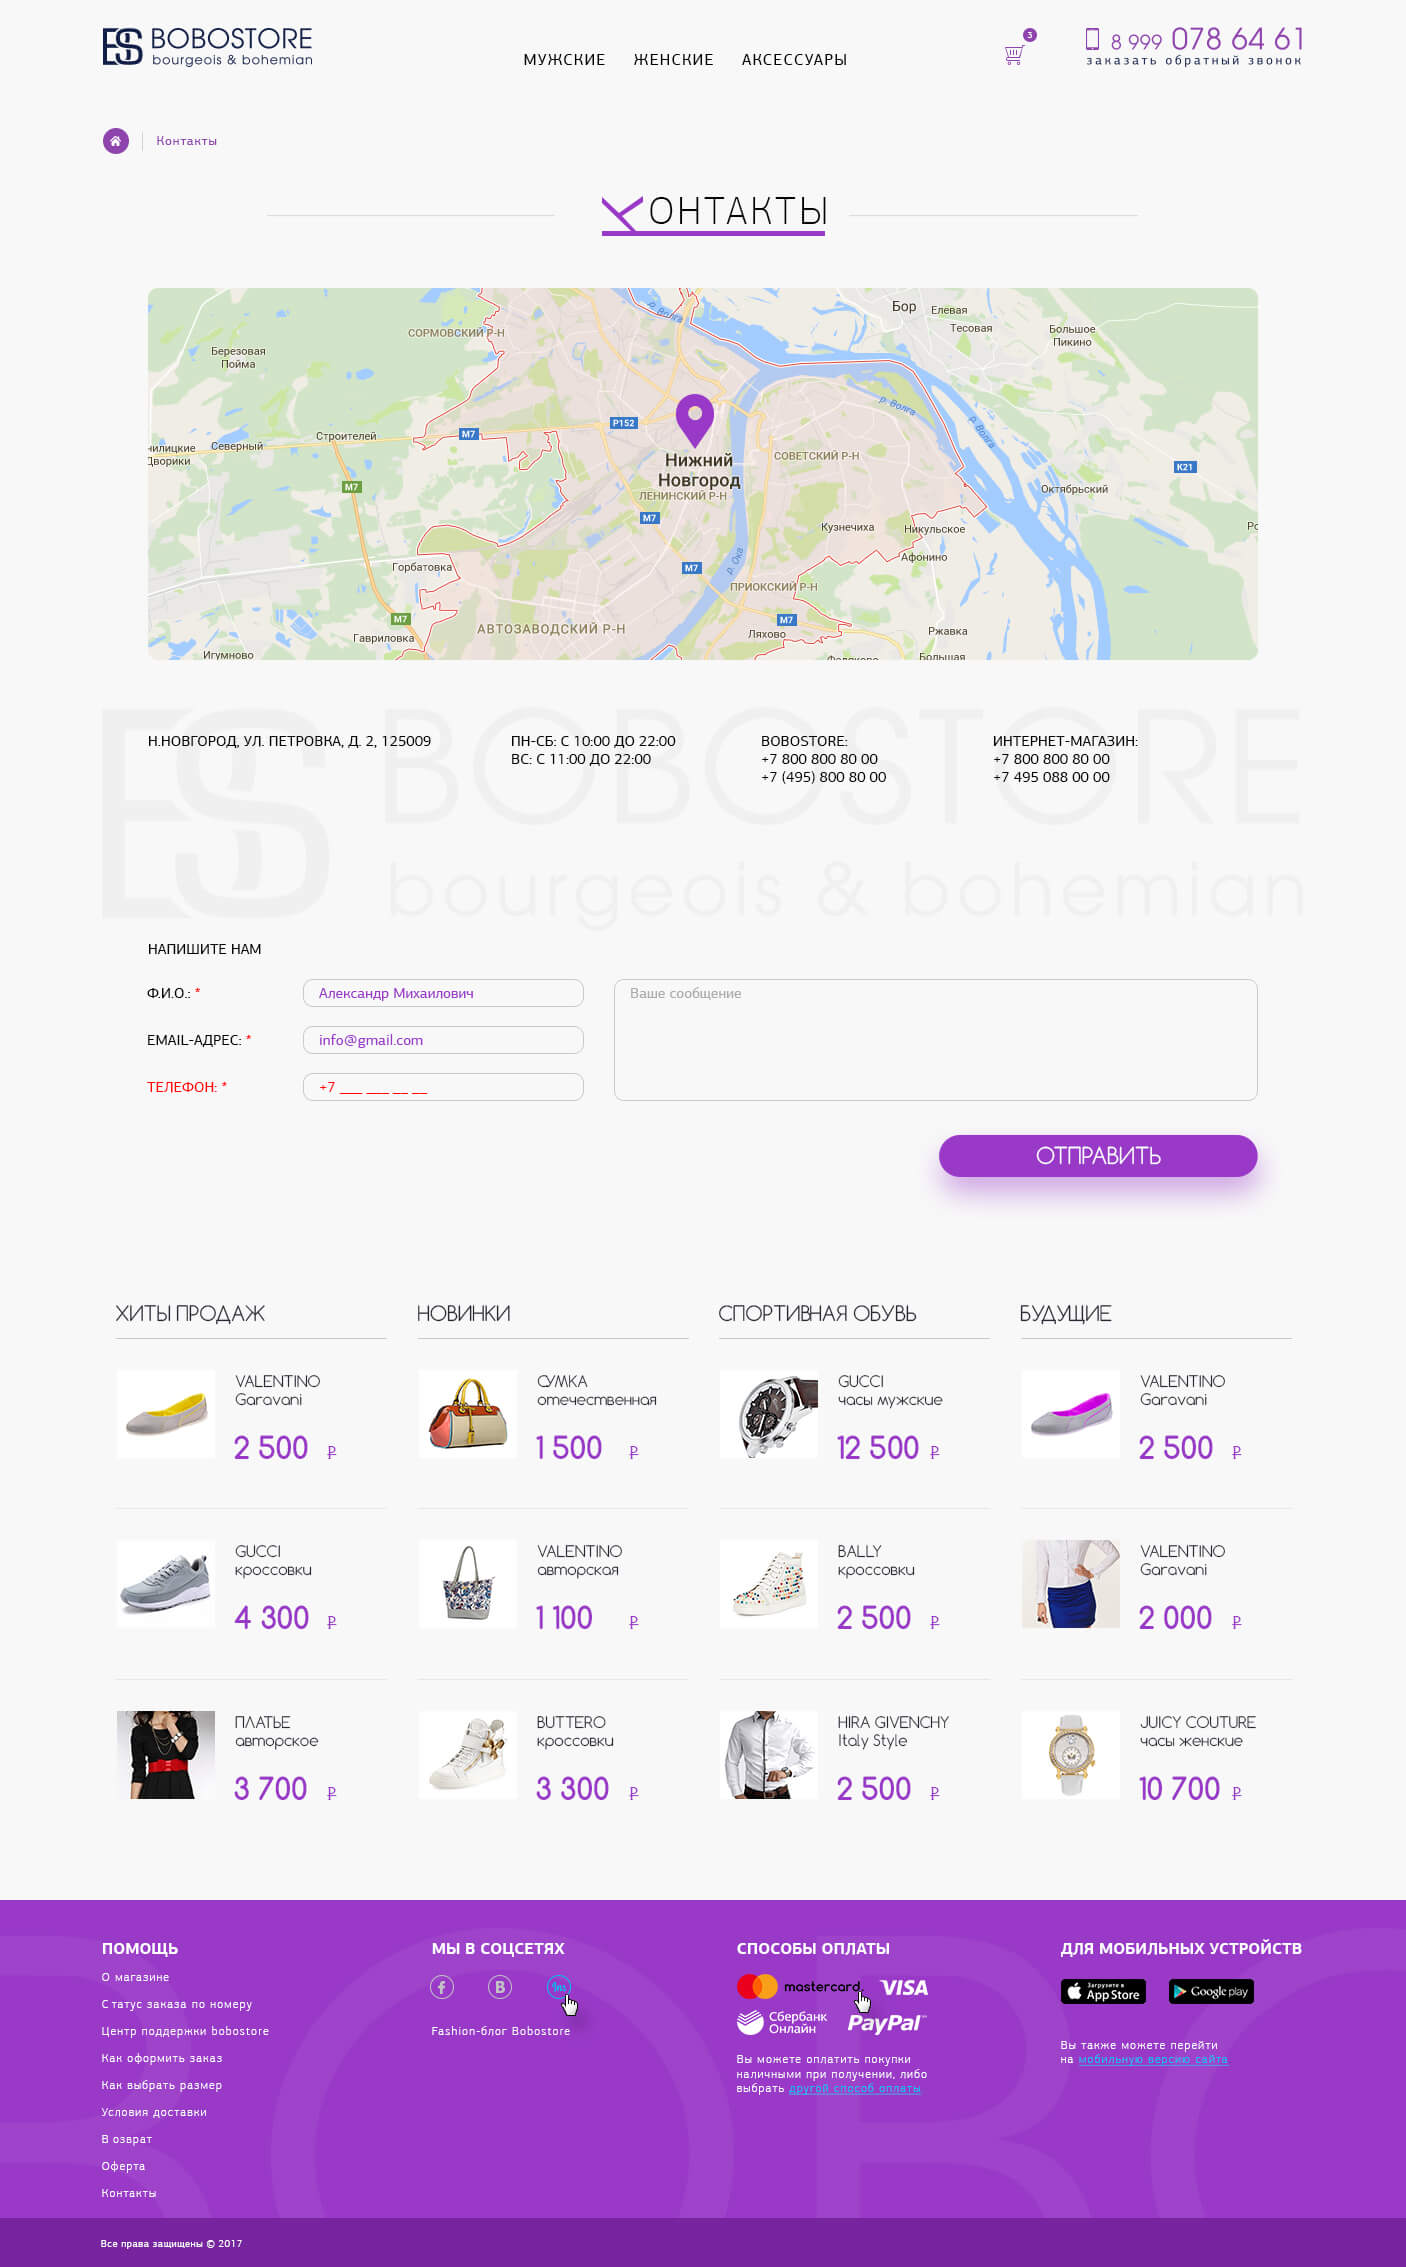Screen dimensions: 1406x2267
Task: Click the 'О магазине' footer link
Action: point(135,1977)
